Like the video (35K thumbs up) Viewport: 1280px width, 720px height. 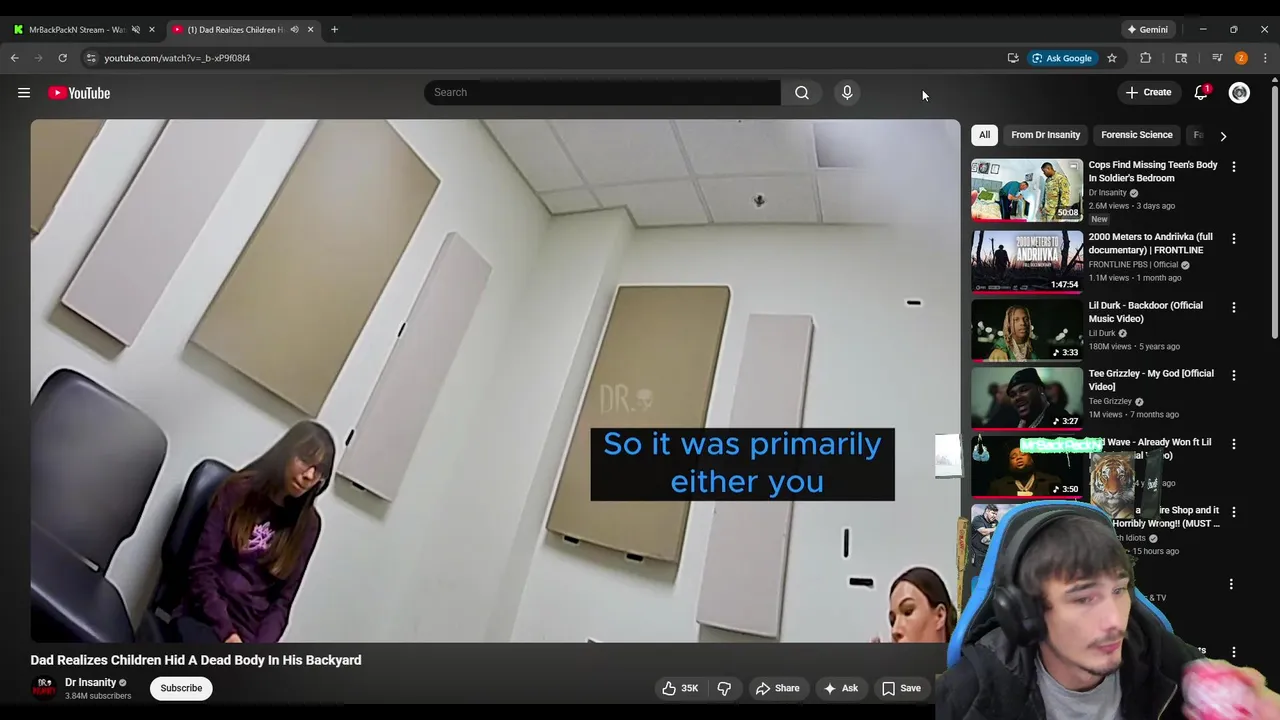[x=680, y=688]
